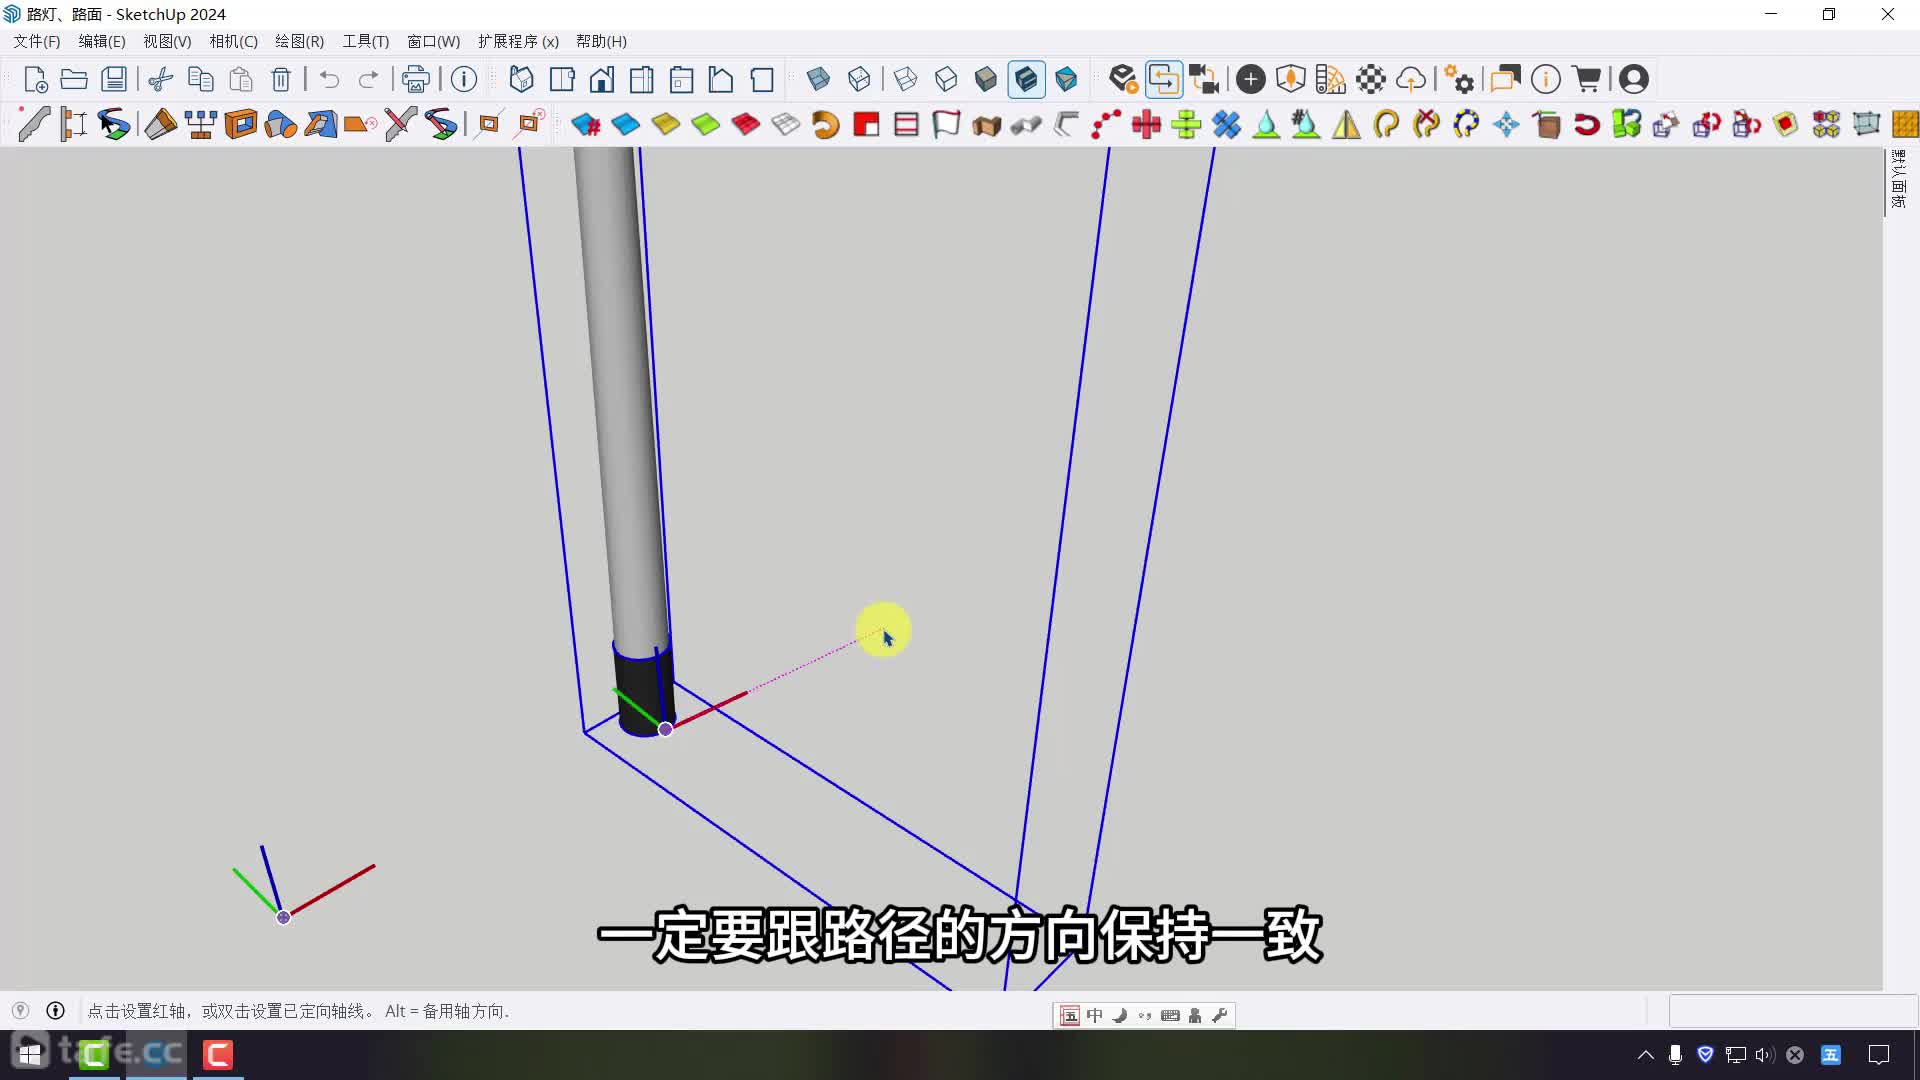Click the orange hollow frame box icon
The image size is (1920, 1080).
point(241,124)
